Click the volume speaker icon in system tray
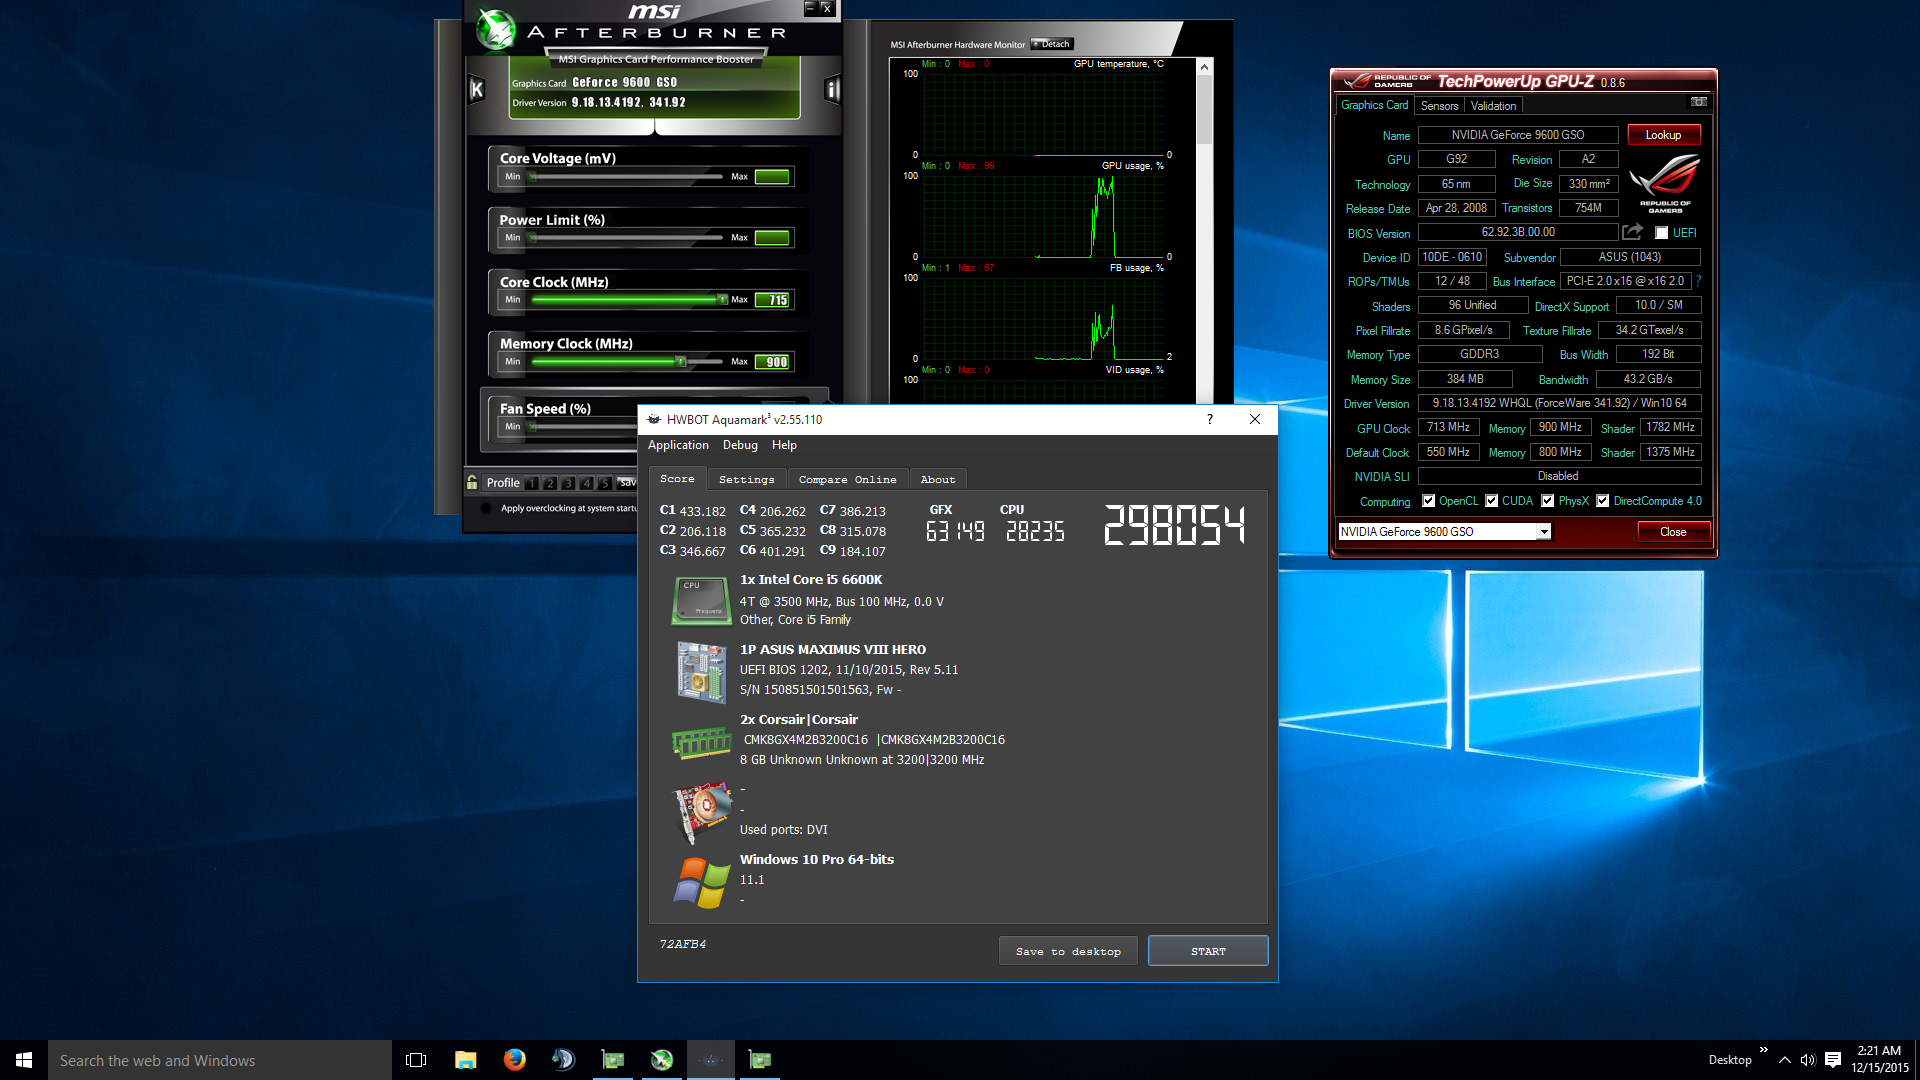 1808,1060
